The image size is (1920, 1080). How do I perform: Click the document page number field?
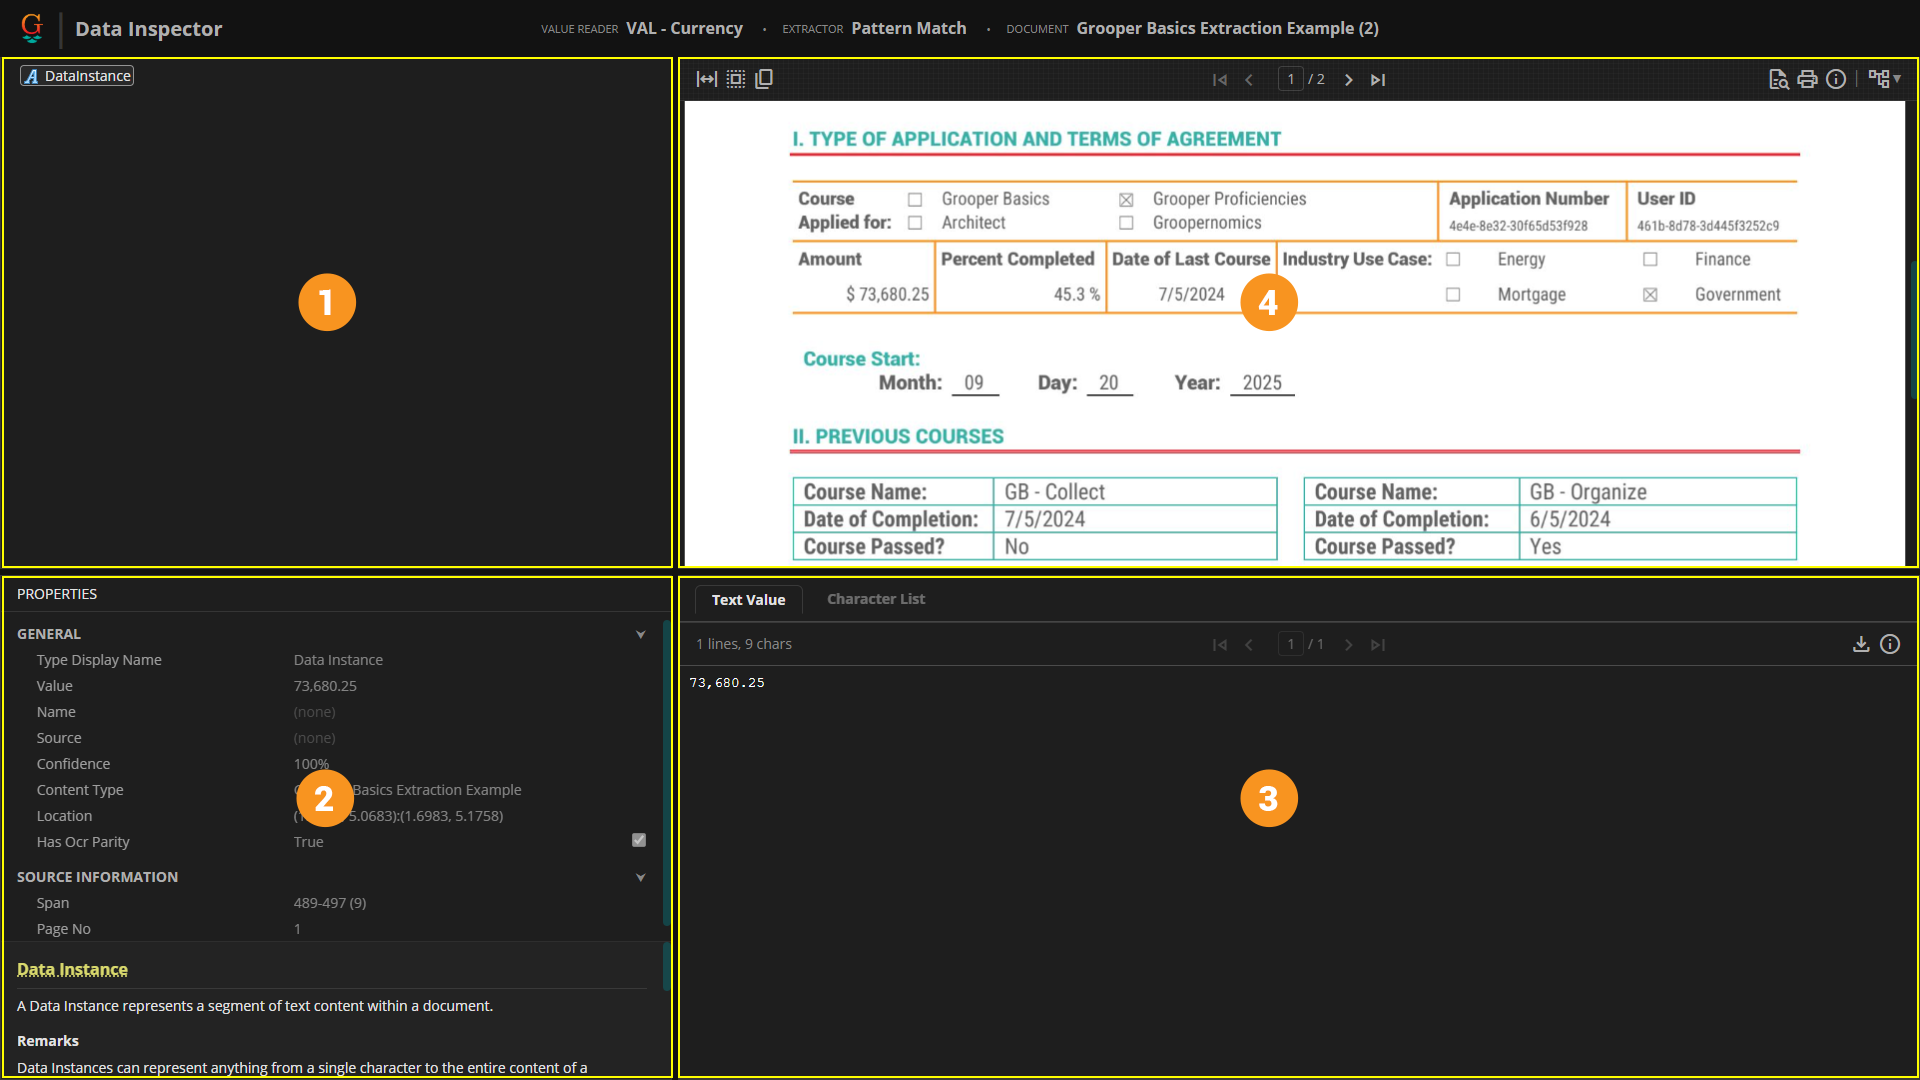point(1290,79)
